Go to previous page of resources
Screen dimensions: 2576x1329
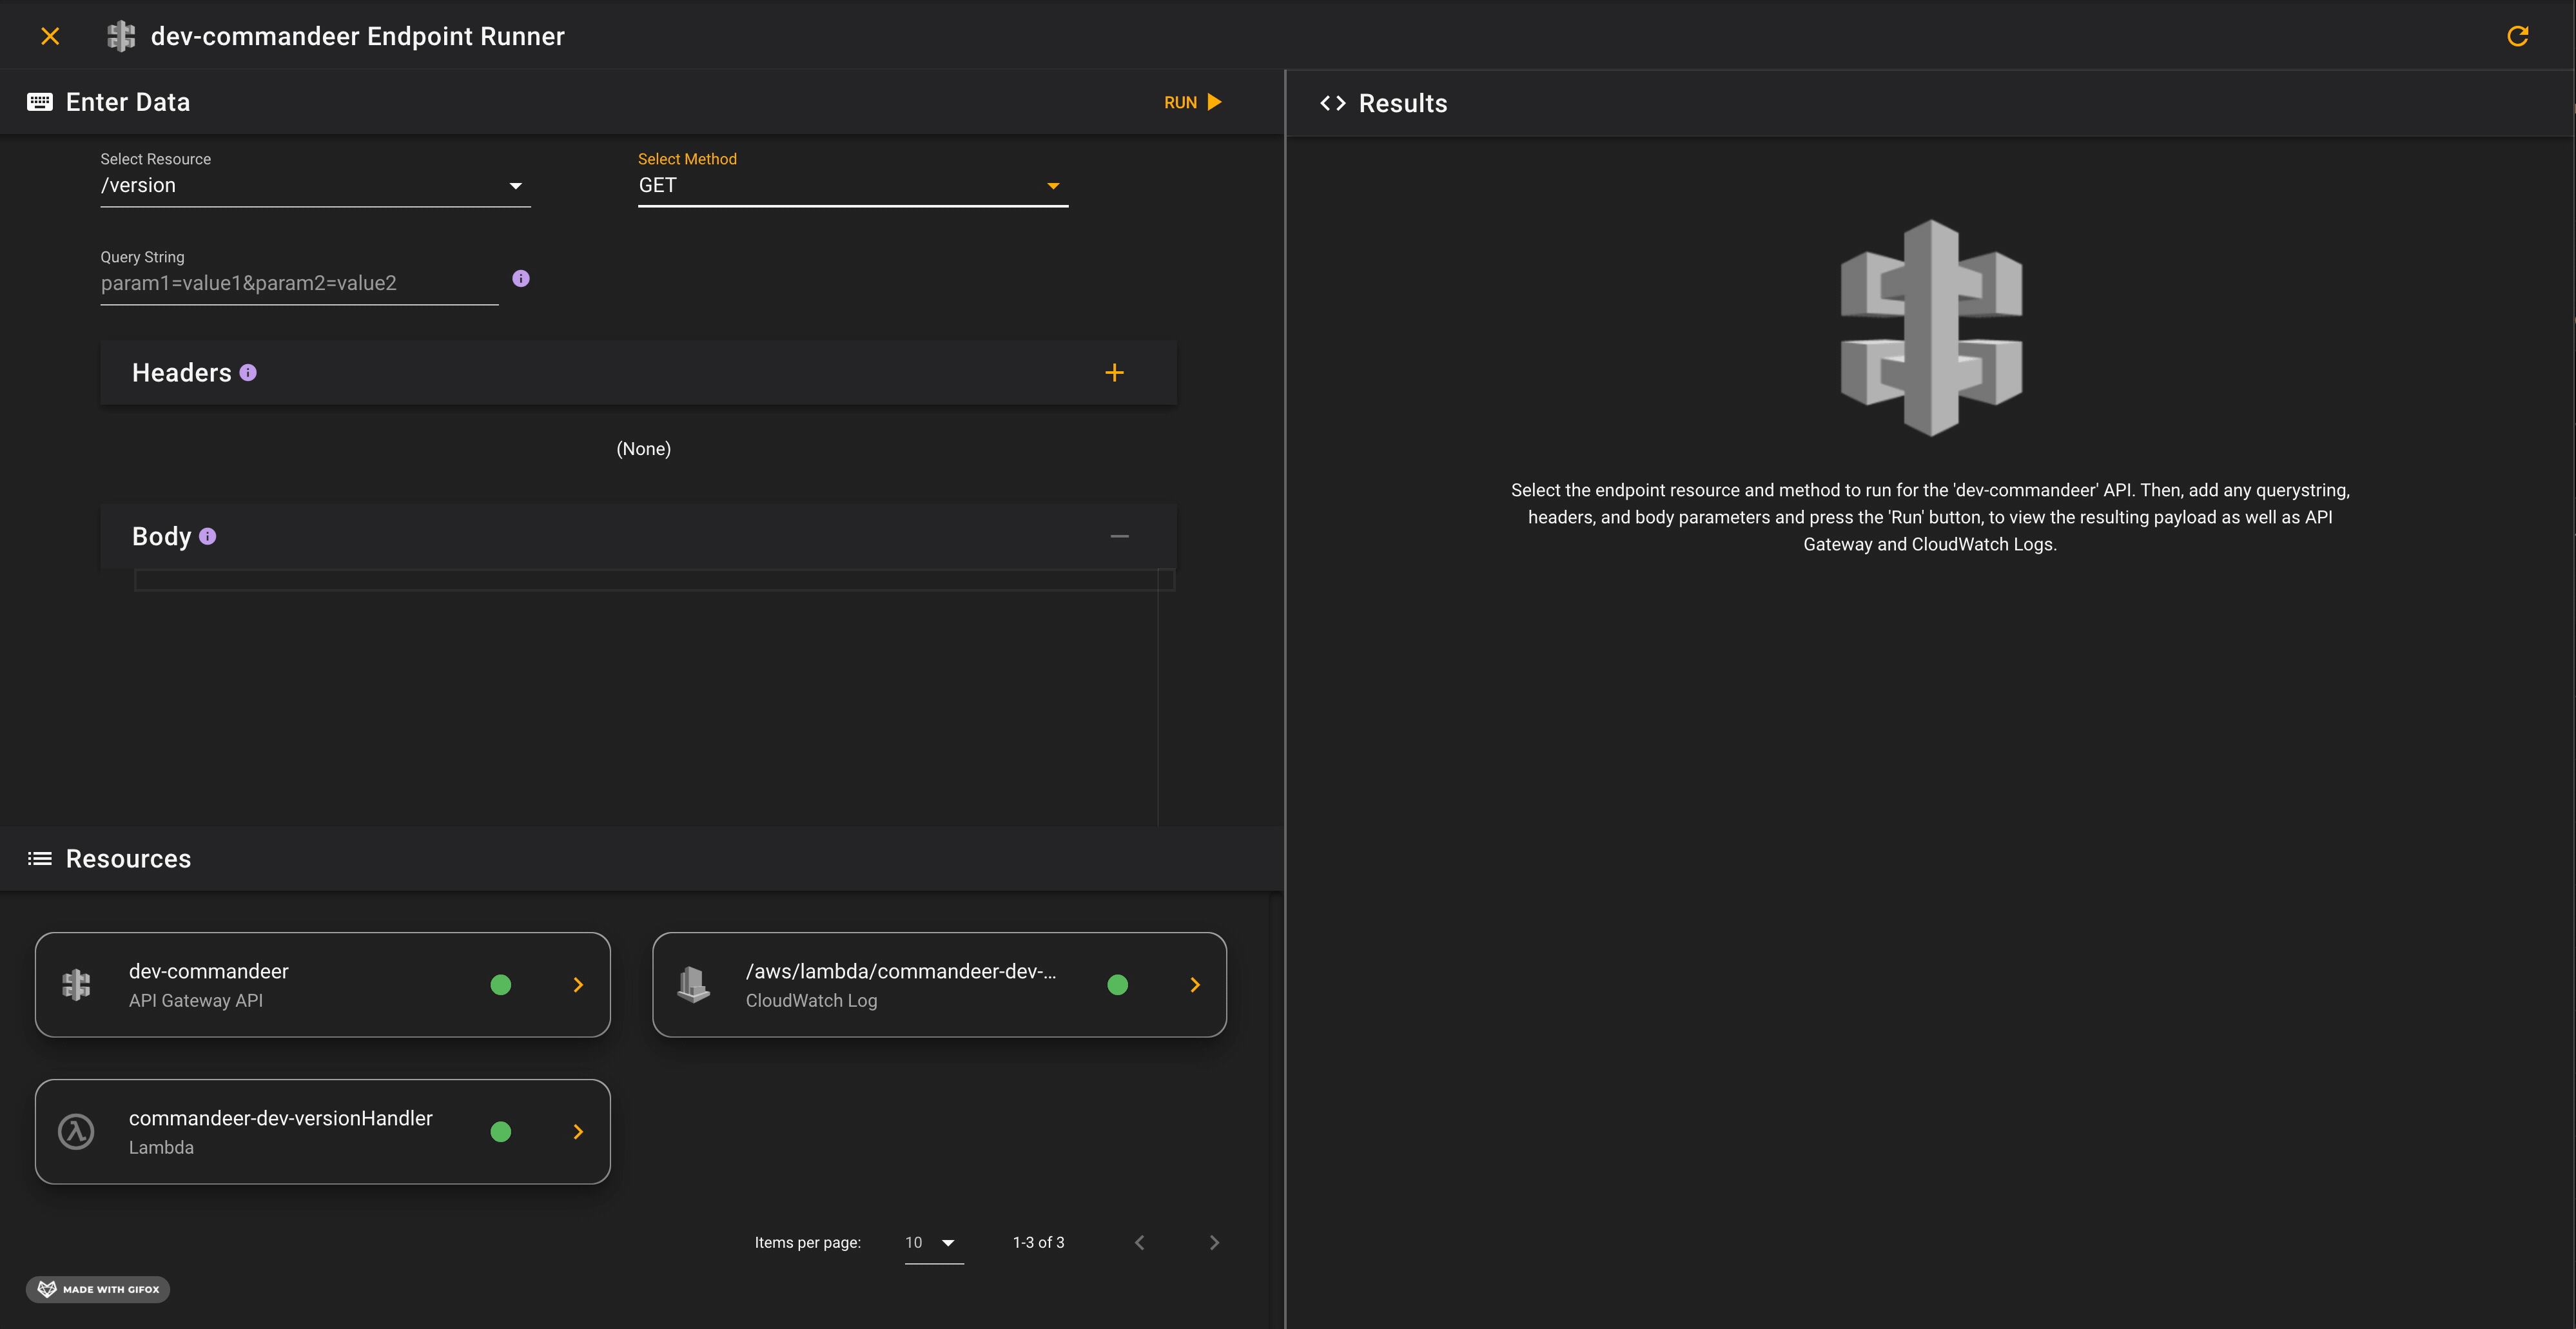pyautogui.click(x=1139, y=1243)
